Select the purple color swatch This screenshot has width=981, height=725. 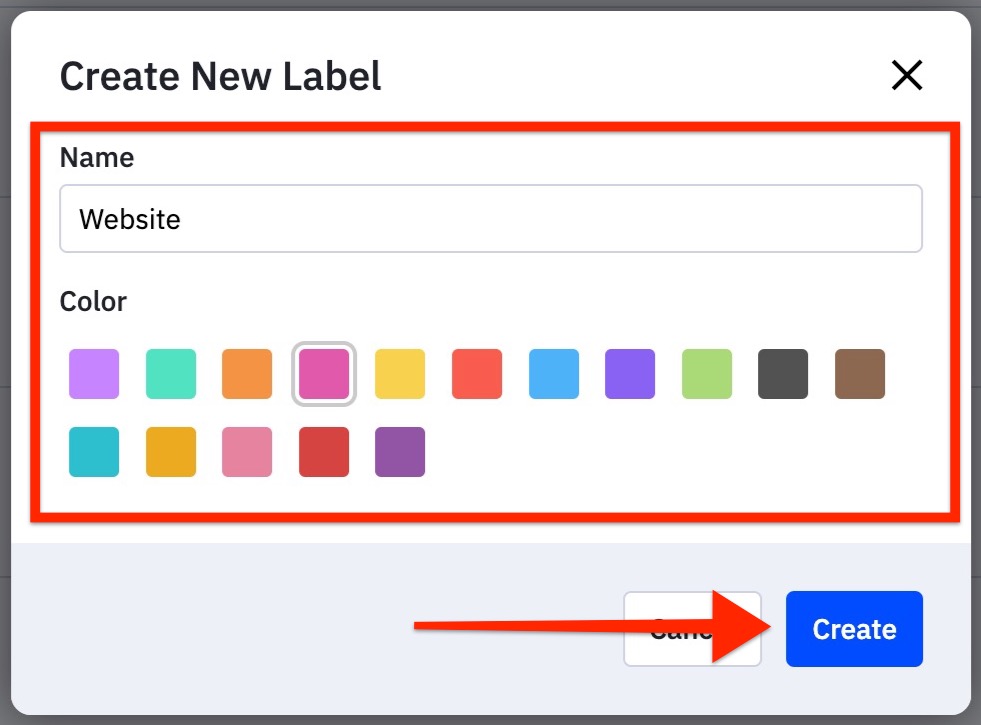coord(93,374)
